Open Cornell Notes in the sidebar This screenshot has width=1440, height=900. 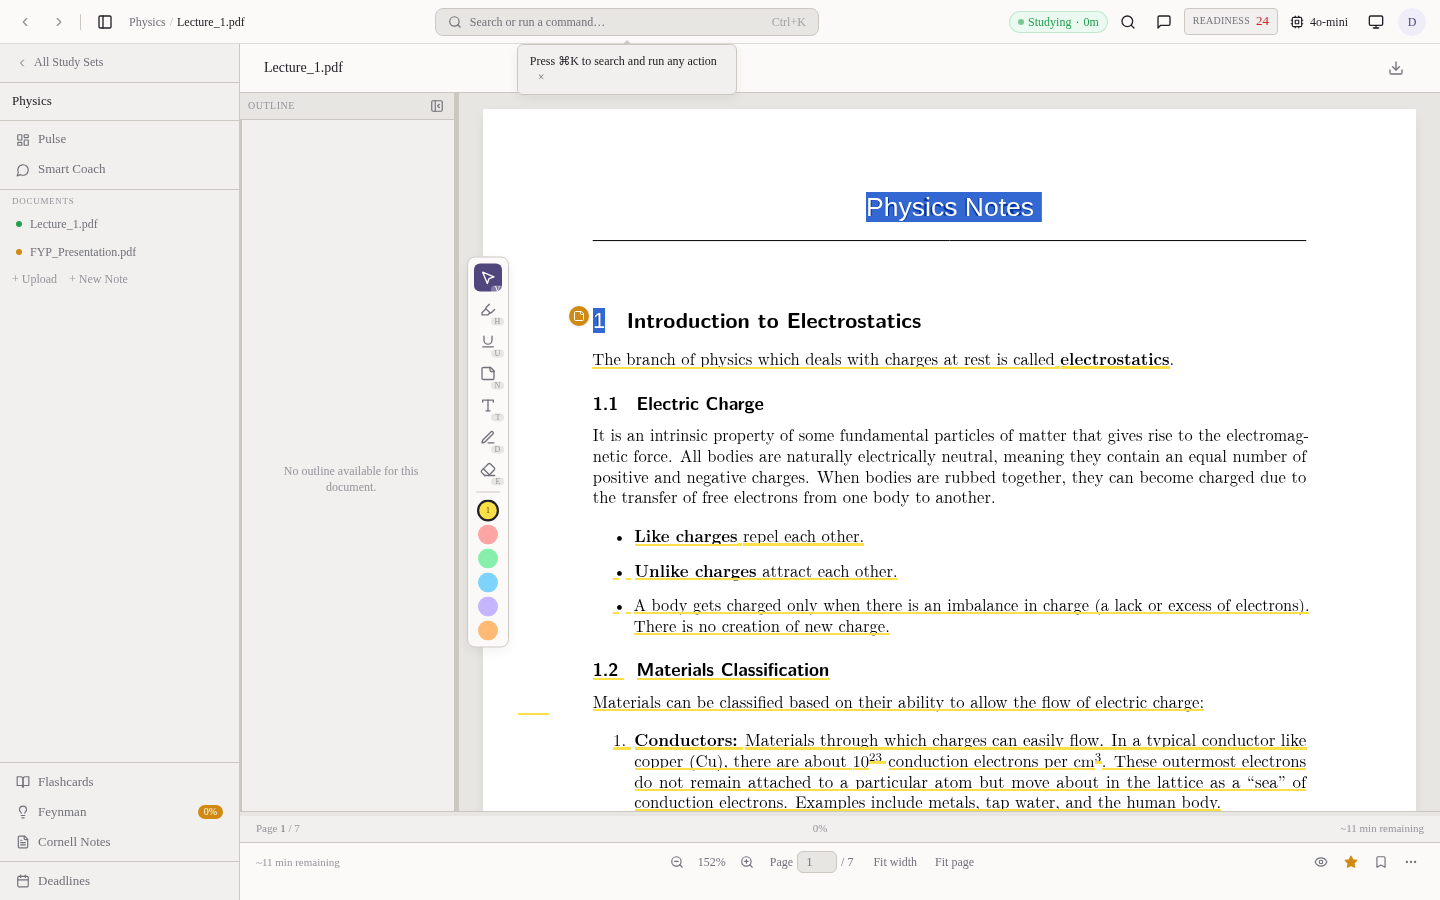119,842
